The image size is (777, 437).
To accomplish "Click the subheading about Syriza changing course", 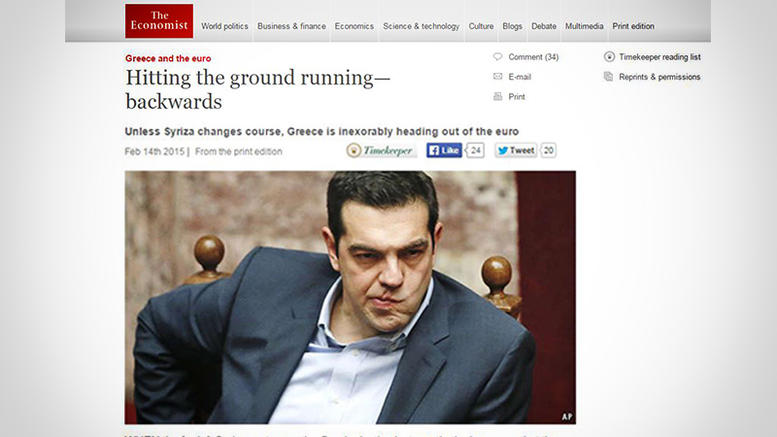I will click(x=322, y=131).
